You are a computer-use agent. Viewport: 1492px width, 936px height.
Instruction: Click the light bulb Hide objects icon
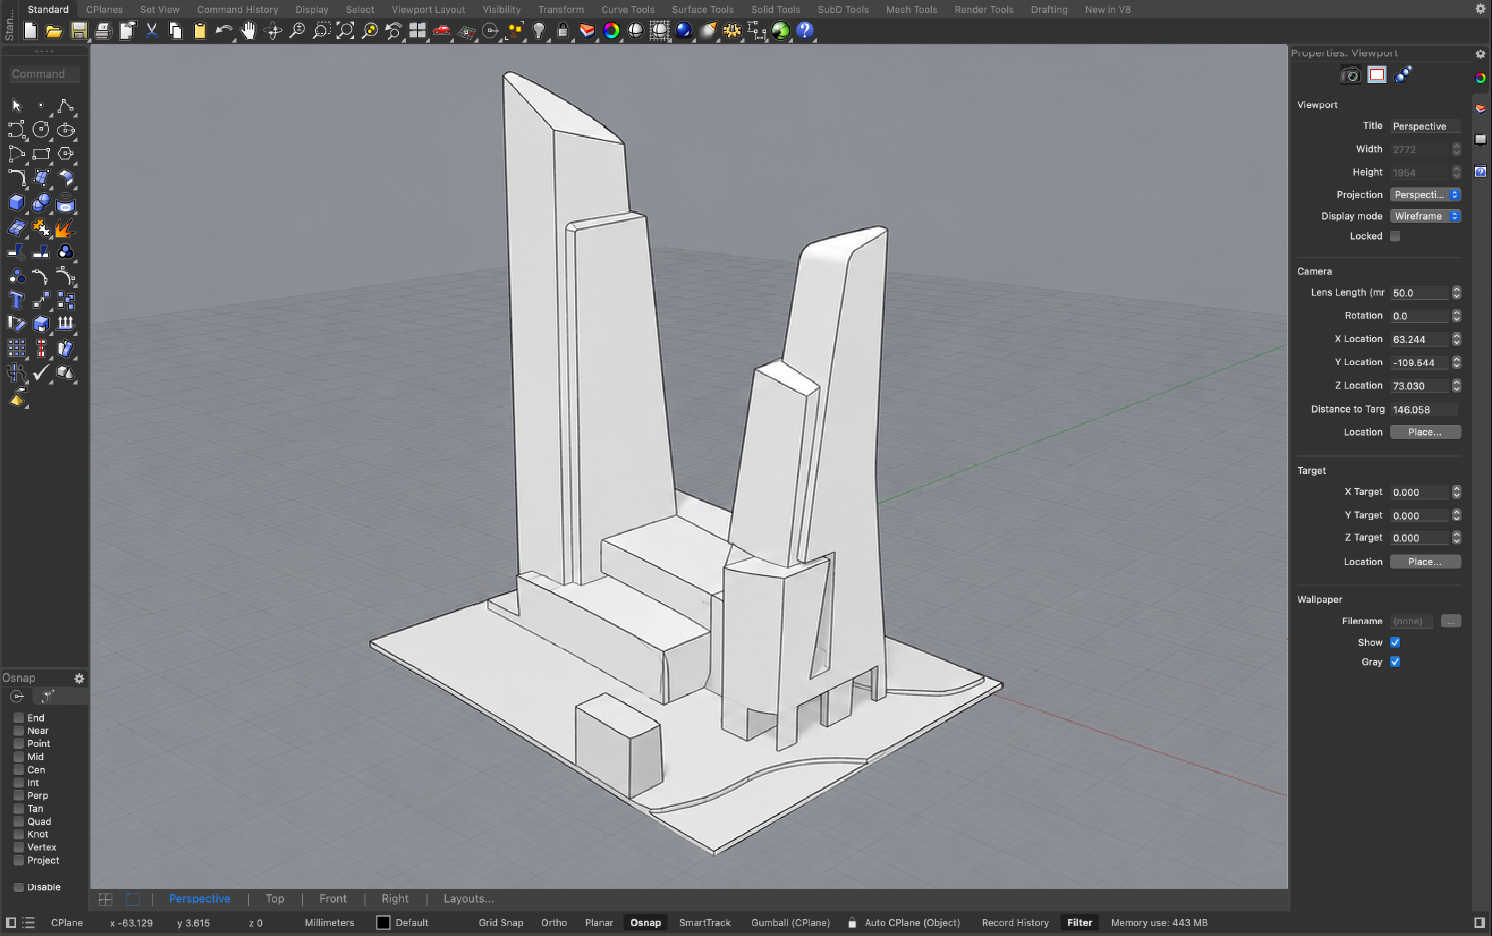click(x=539, y=31)
